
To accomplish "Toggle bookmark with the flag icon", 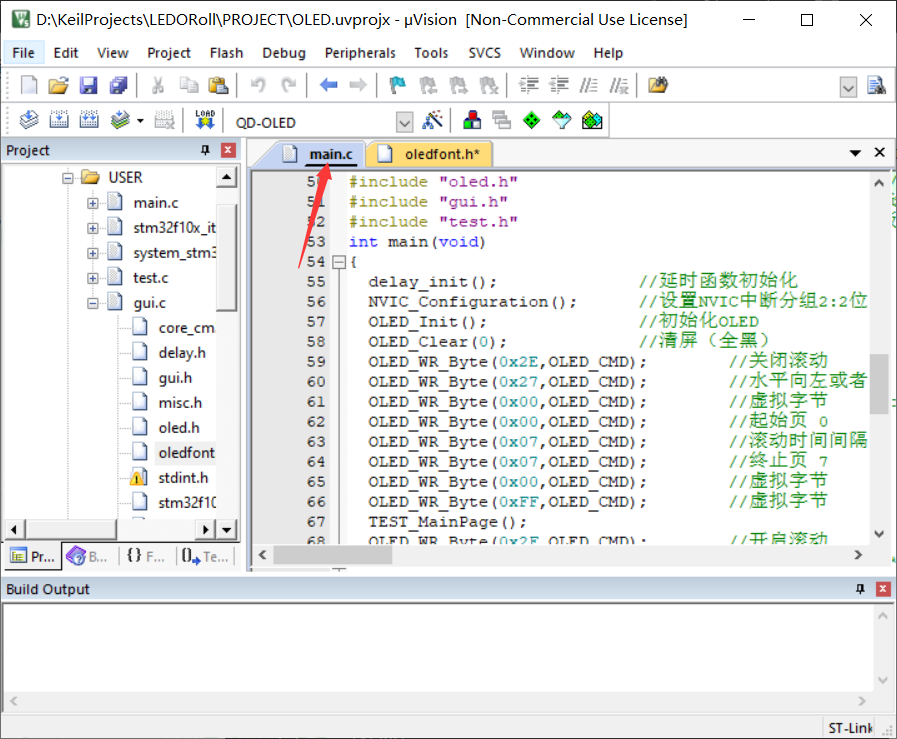I will pos(398,85).
